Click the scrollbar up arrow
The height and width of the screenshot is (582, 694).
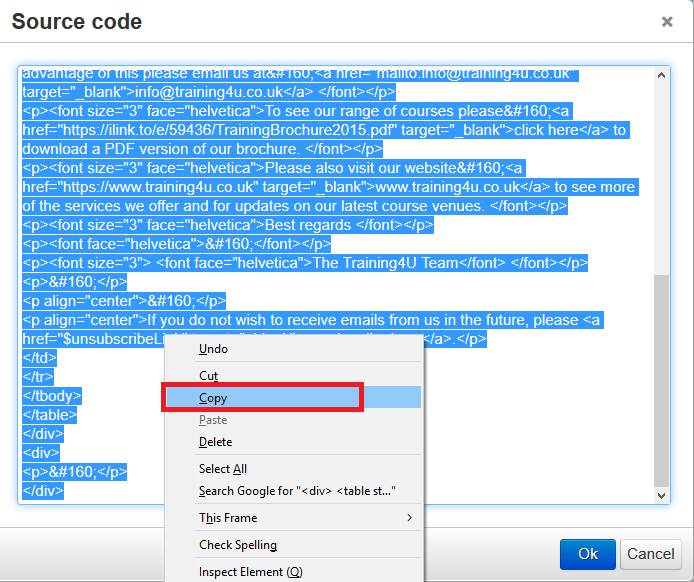pos(661,75)
